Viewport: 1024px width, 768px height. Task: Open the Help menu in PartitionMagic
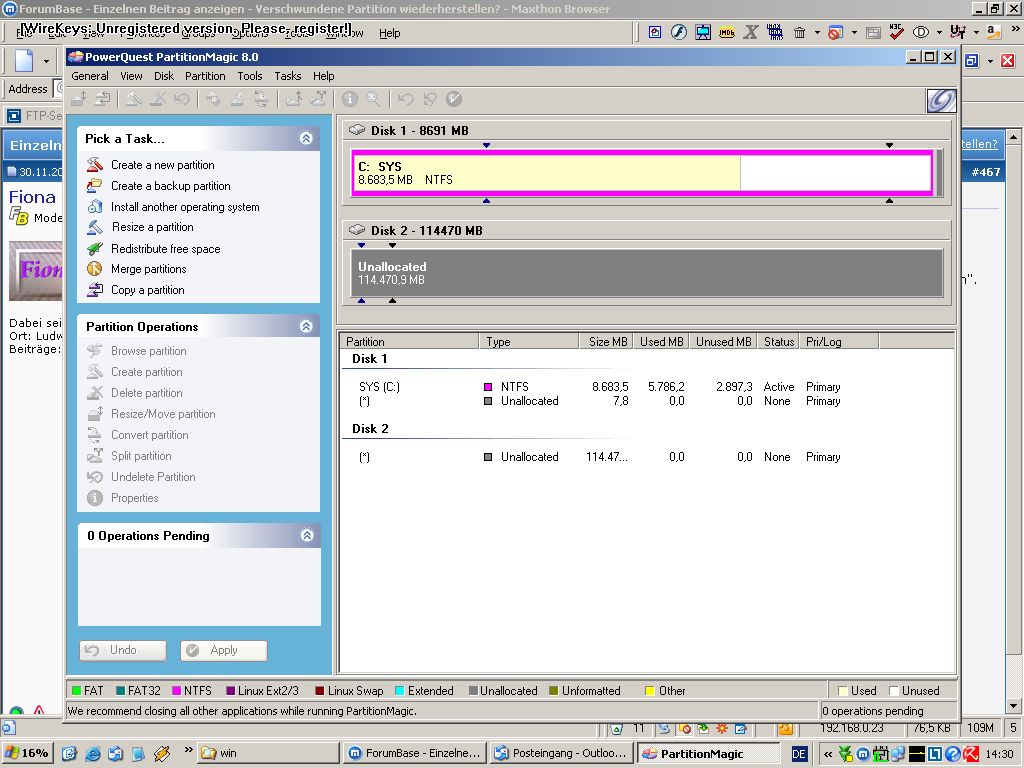(323, 76)
